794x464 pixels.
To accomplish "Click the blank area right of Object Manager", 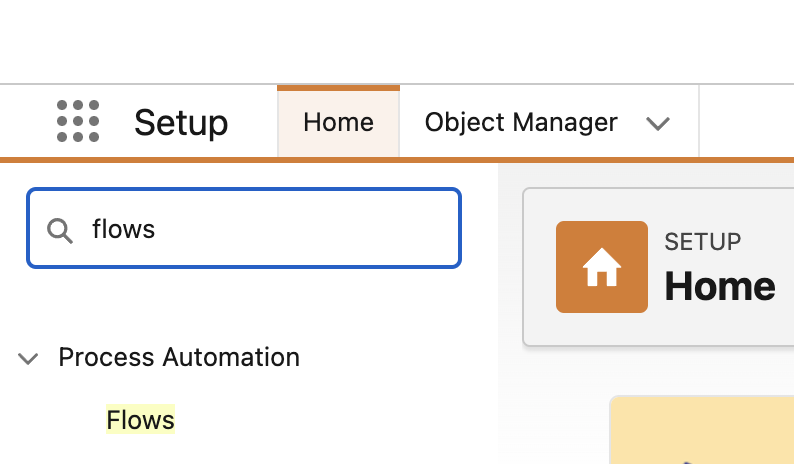I will 745,122.
